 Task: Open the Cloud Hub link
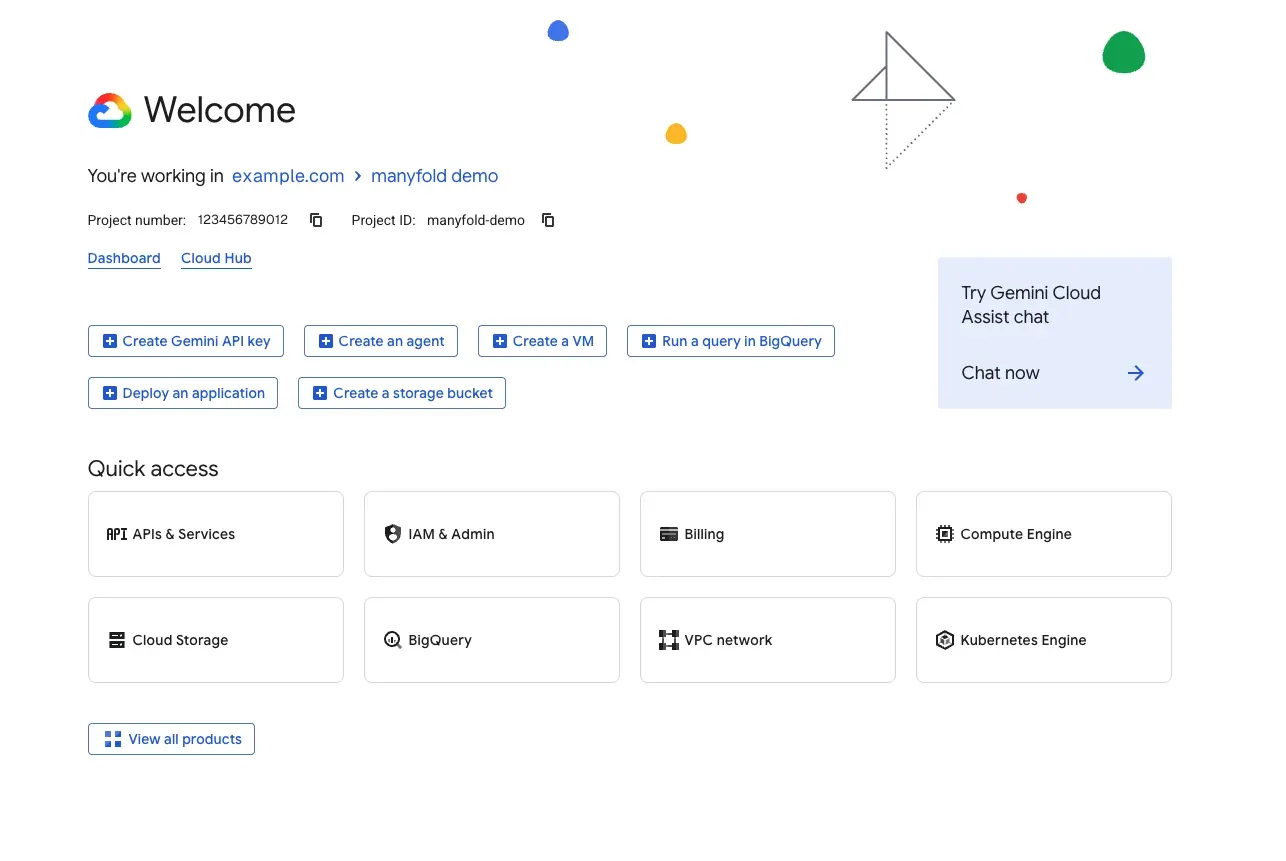(216, 258)
